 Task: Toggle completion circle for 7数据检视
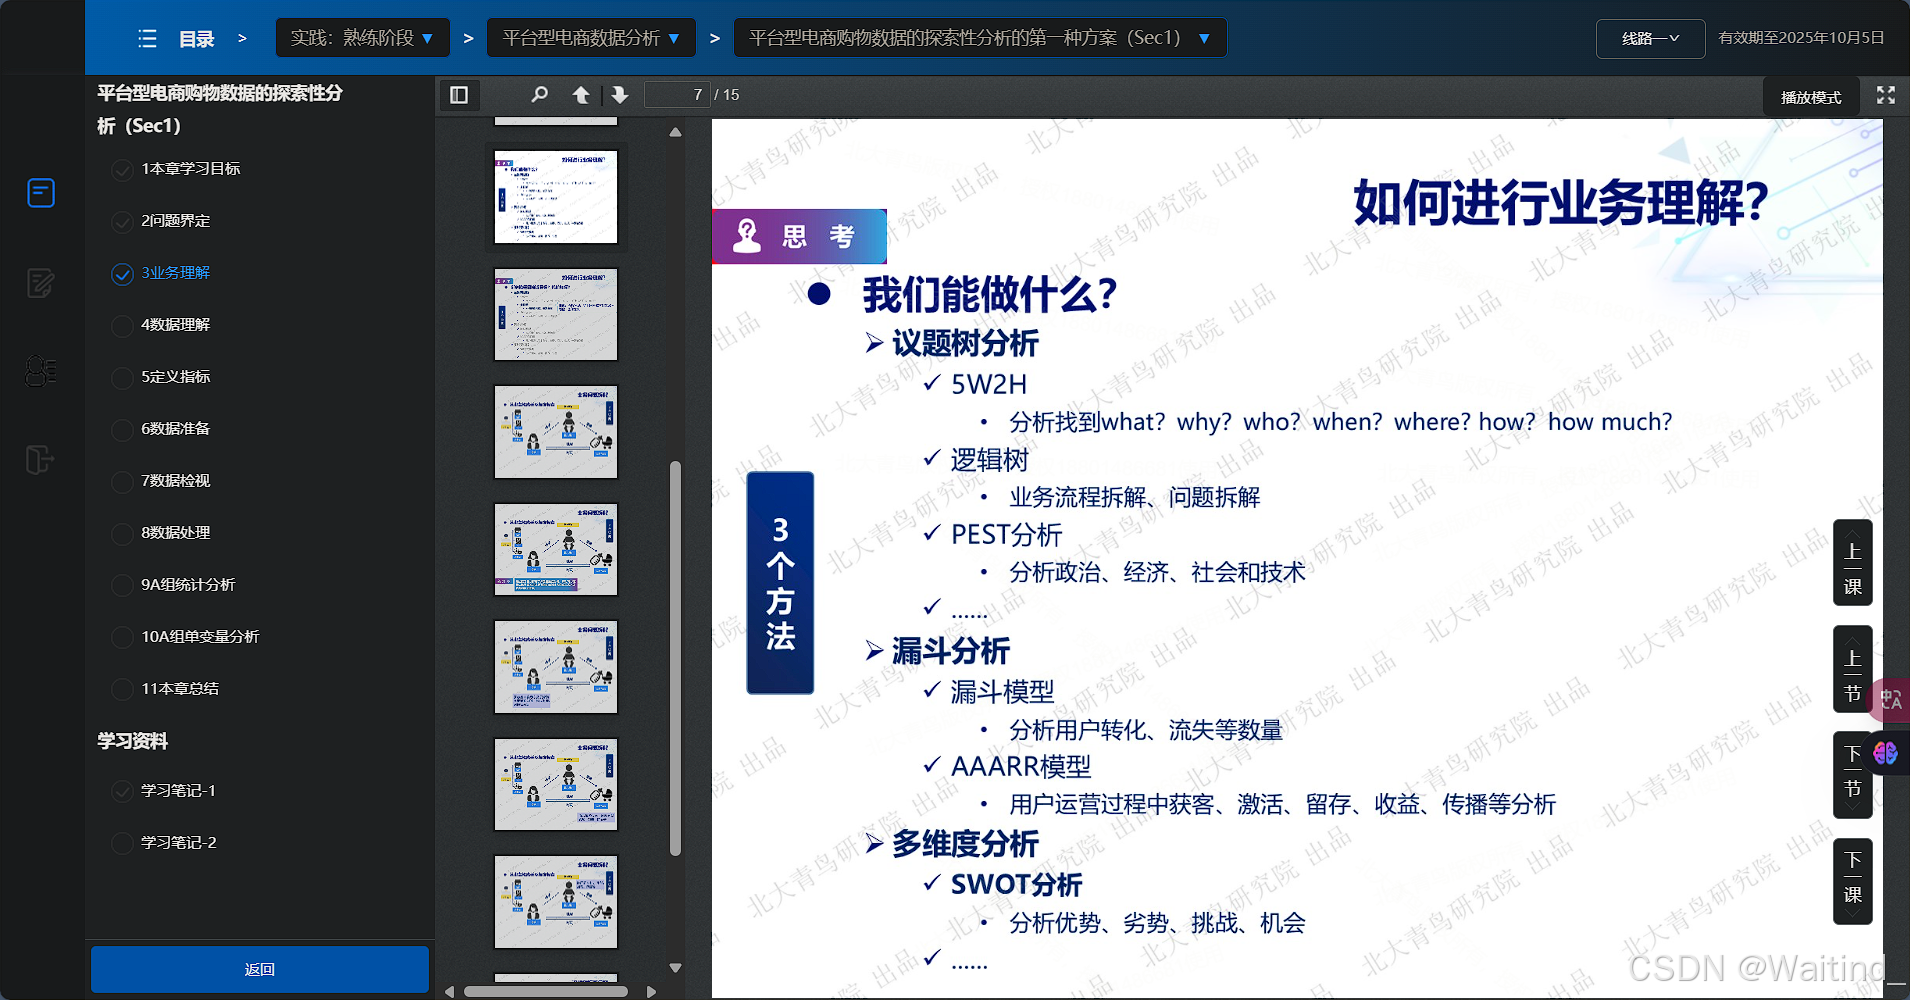pos(122,482)
